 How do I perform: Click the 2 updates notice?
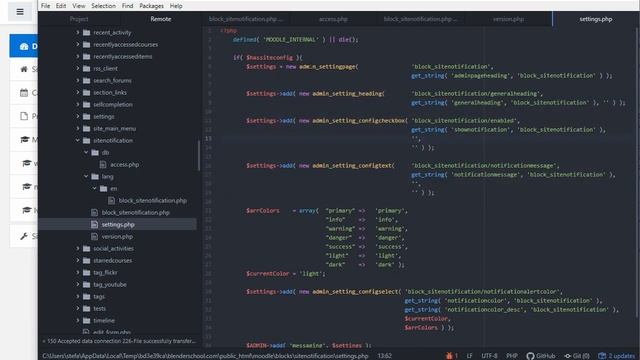click(617, 356)
